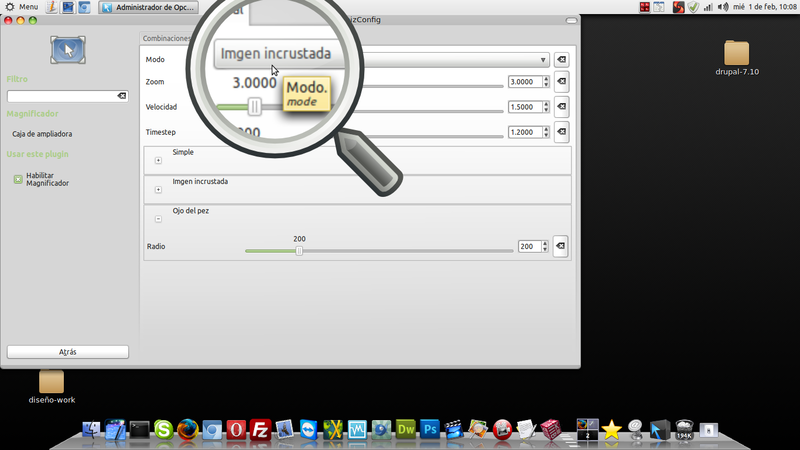The height and width of the screenshot is (450, 800).
Task: Collapse the Ojo del pez section
Action: point(158,218)
